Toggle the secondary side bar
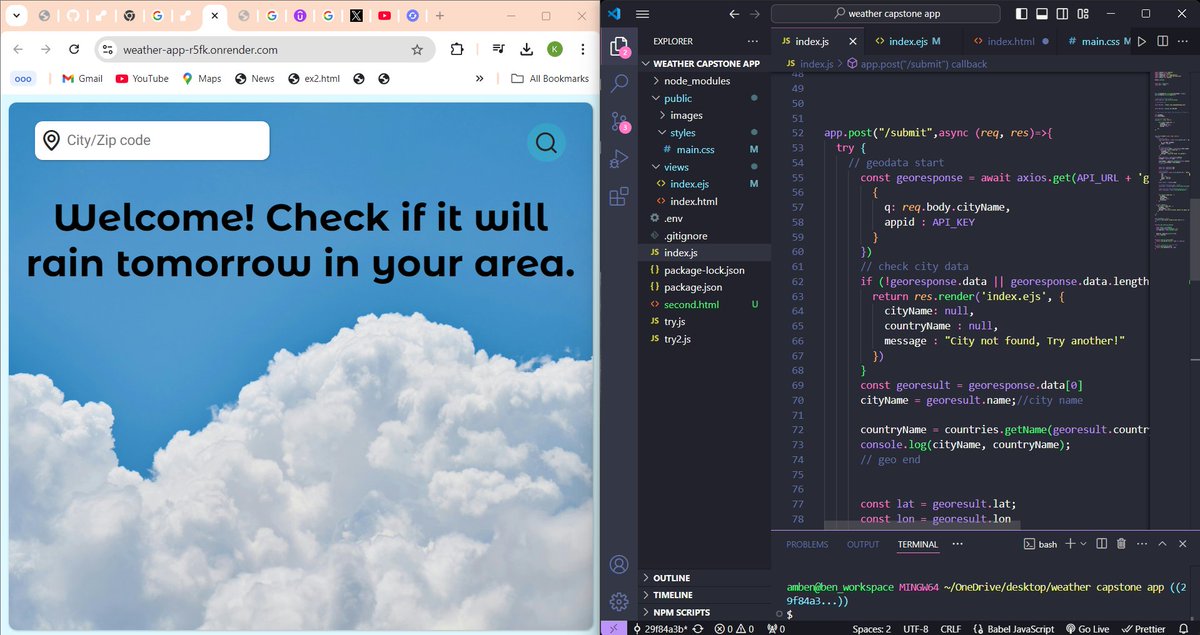1200x635 pixels. point(1061,14)
